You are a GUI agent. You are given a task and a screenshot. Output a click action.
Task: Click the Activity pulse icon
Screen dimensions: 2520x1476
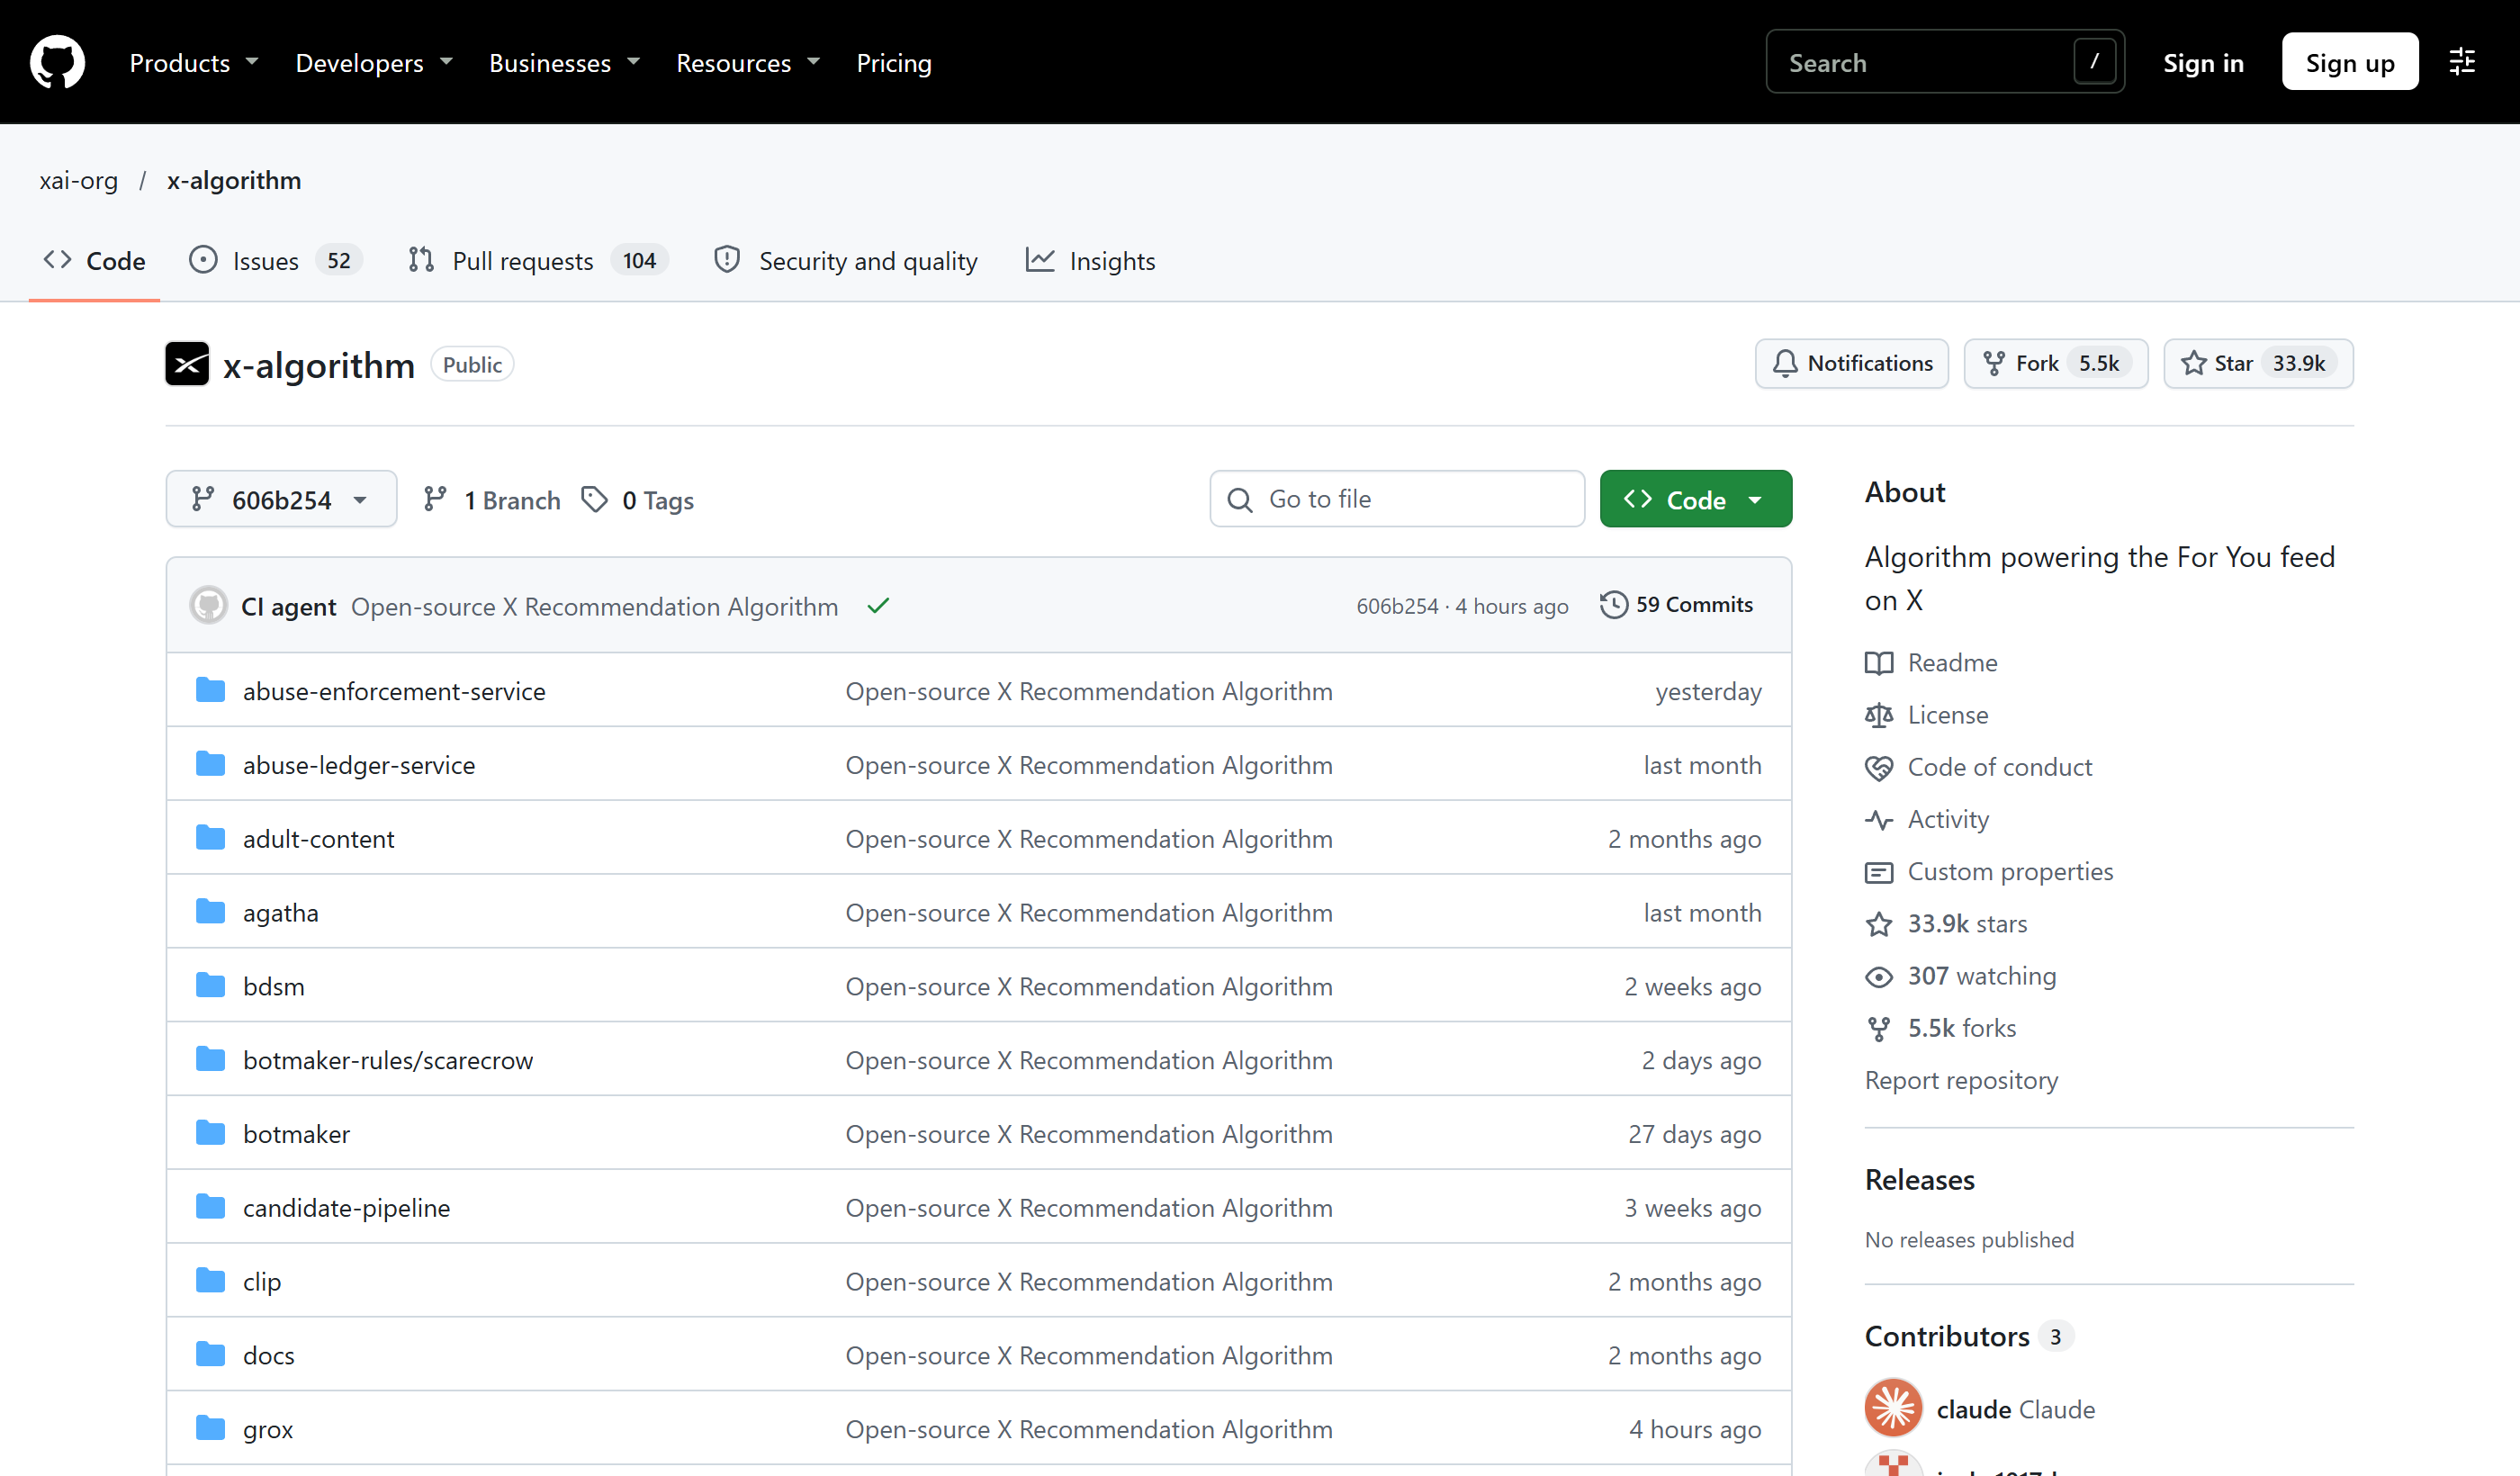tap(1879, 819)
